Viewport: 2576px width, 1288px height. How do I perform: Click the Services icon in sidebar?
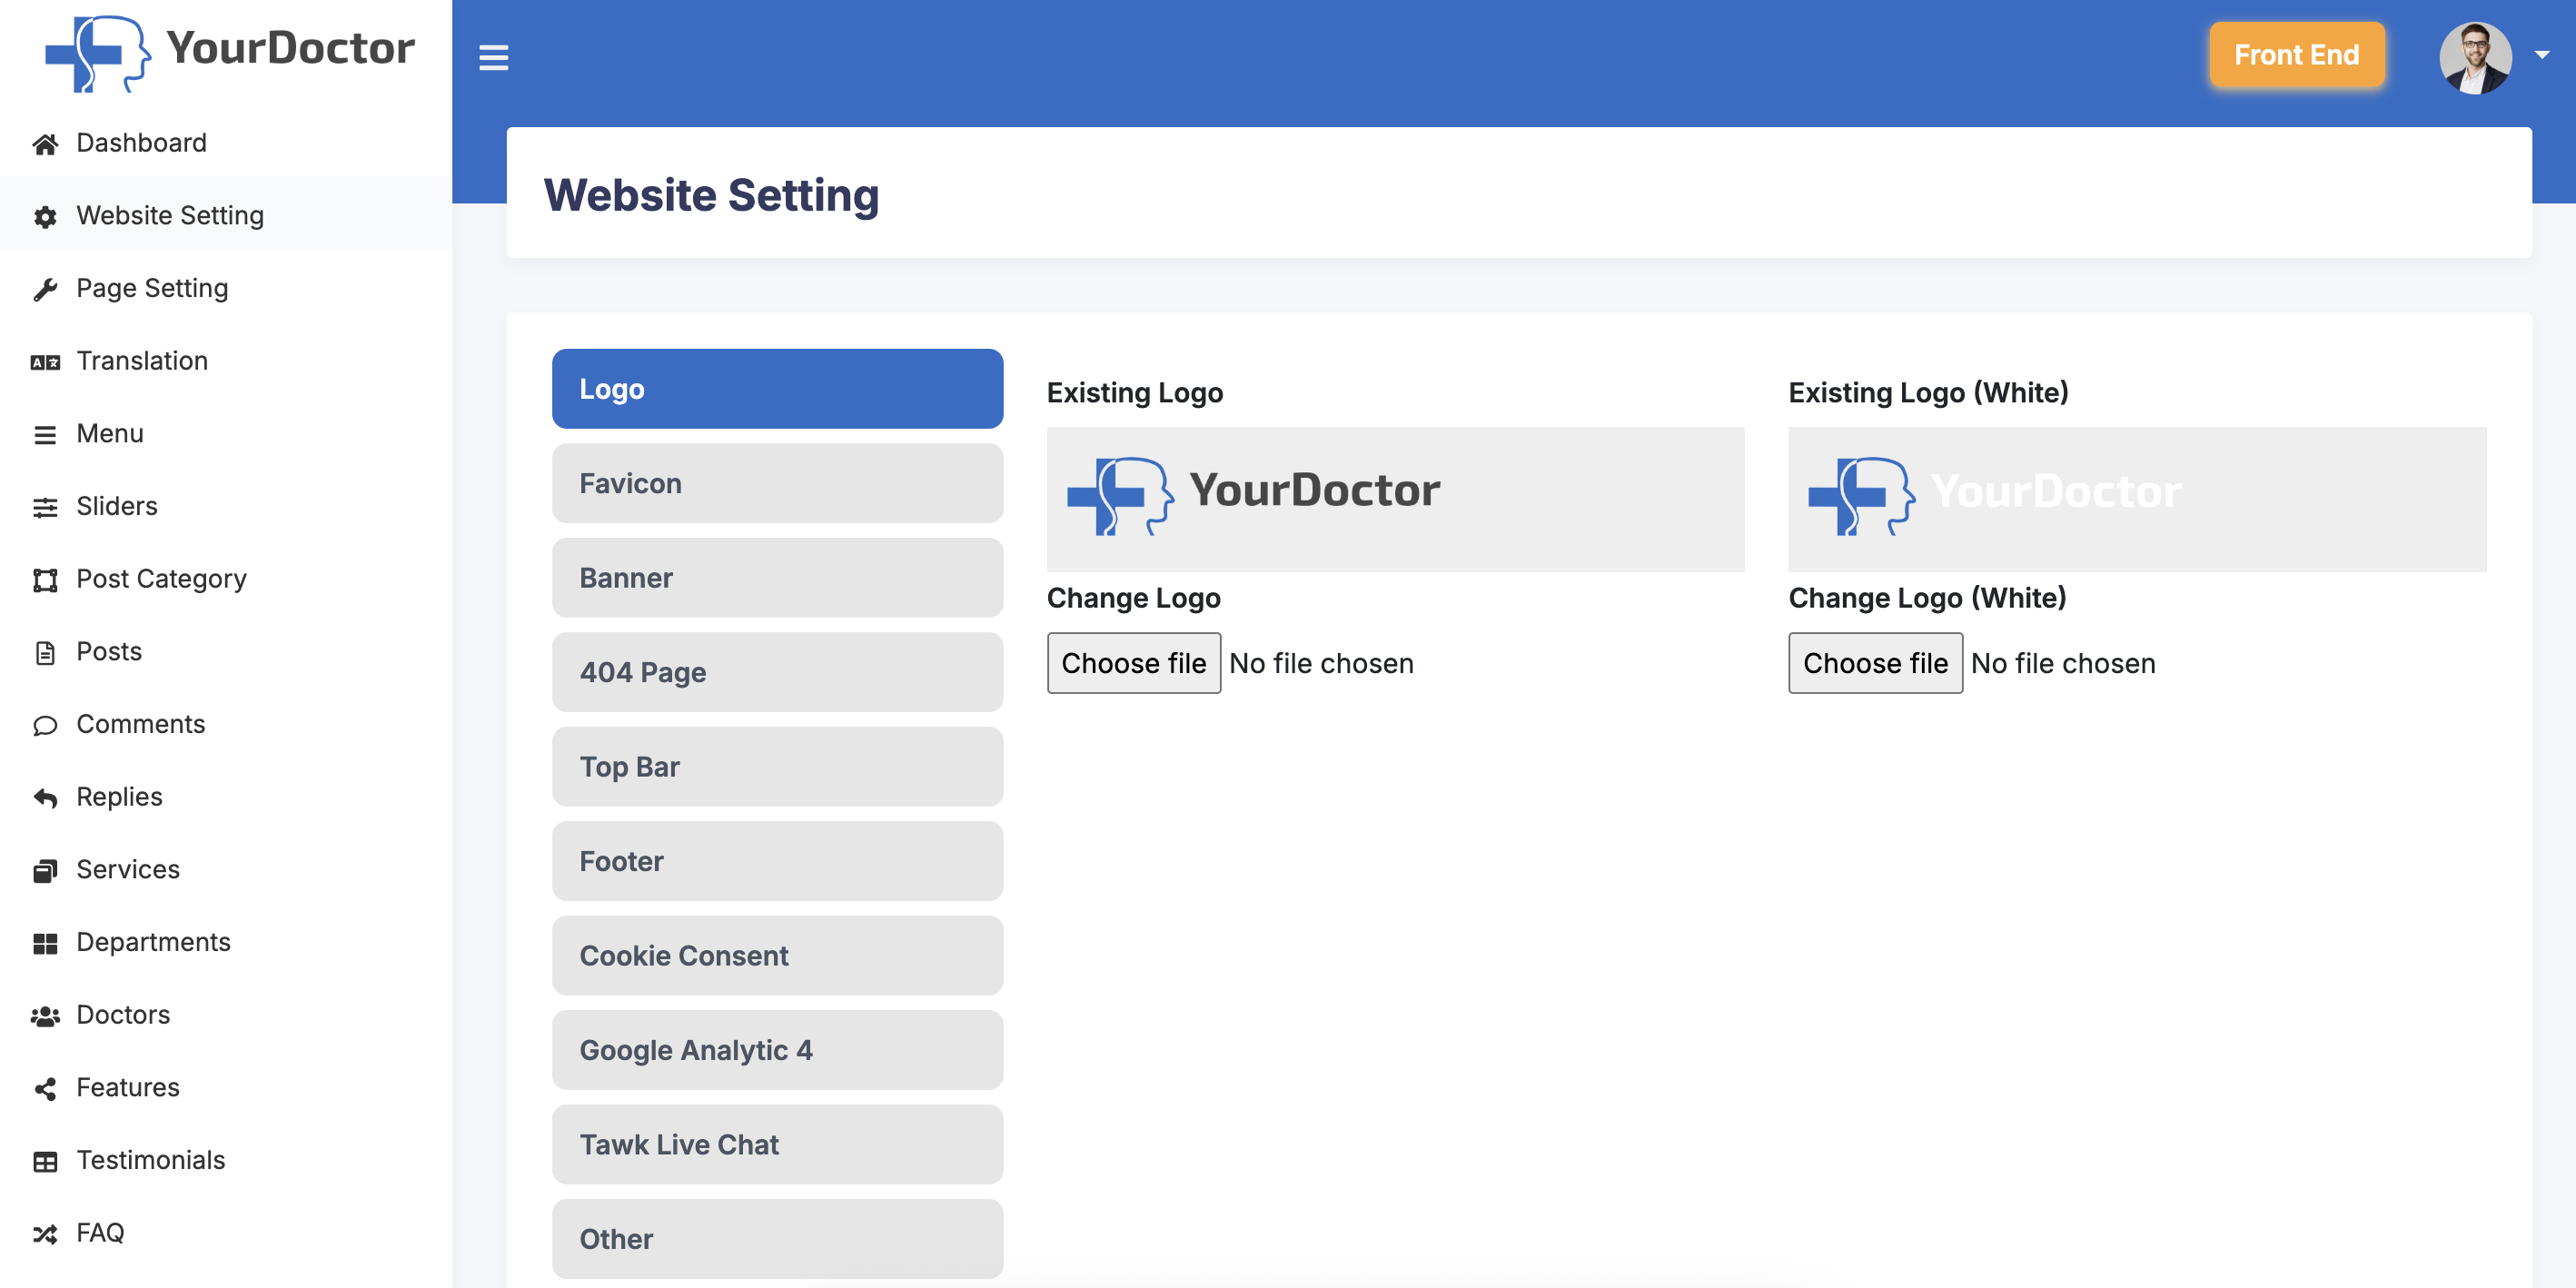click(x=45, y=870)
